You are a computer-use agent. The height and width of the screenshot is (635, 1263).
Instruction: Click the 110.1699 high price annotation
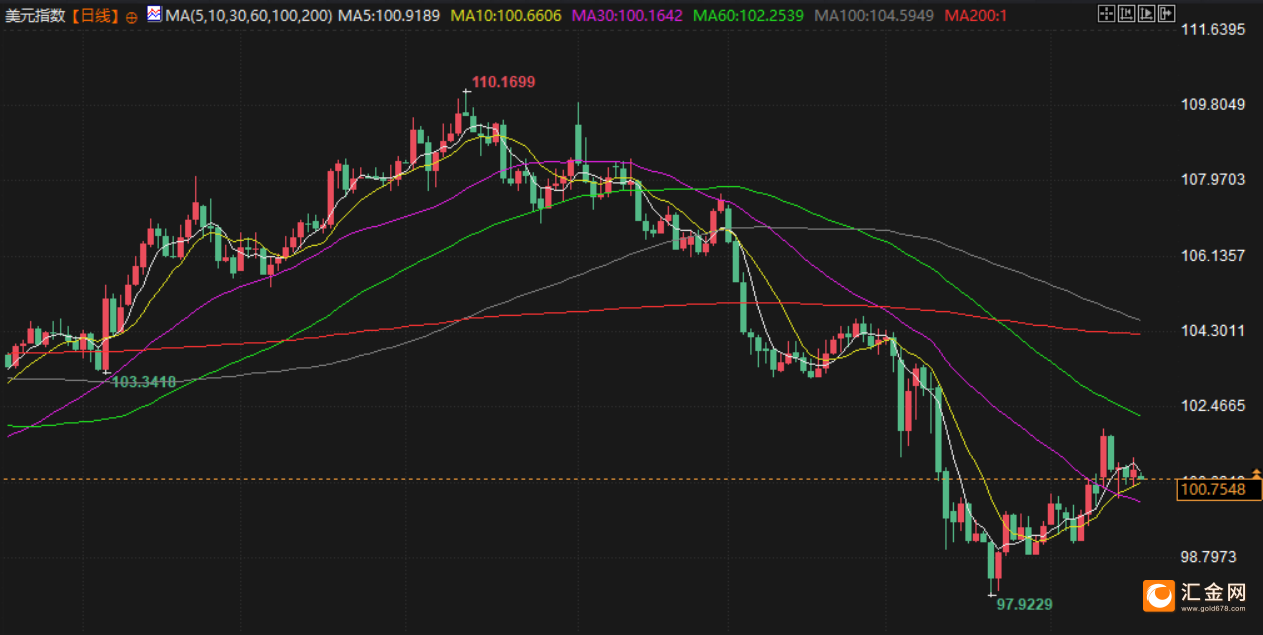pos(503,82)
